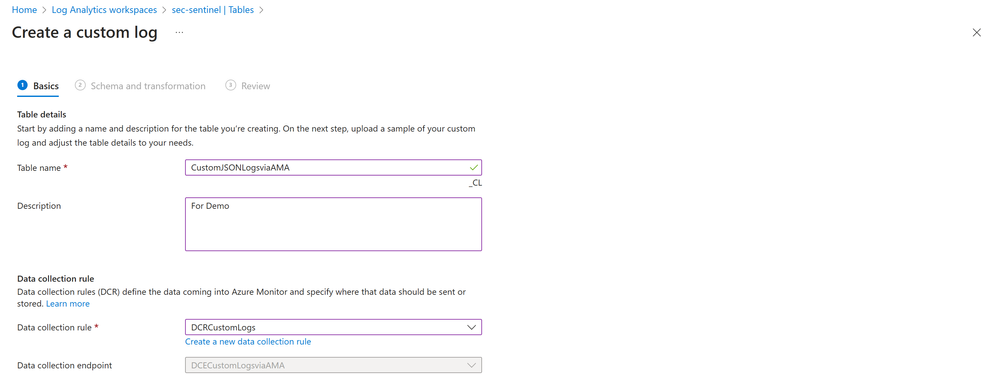The height and width of the screenshot is (384, 999).
Task: Open the Log Analytics workspaces breadcrumb
Action: click(105, 10)
